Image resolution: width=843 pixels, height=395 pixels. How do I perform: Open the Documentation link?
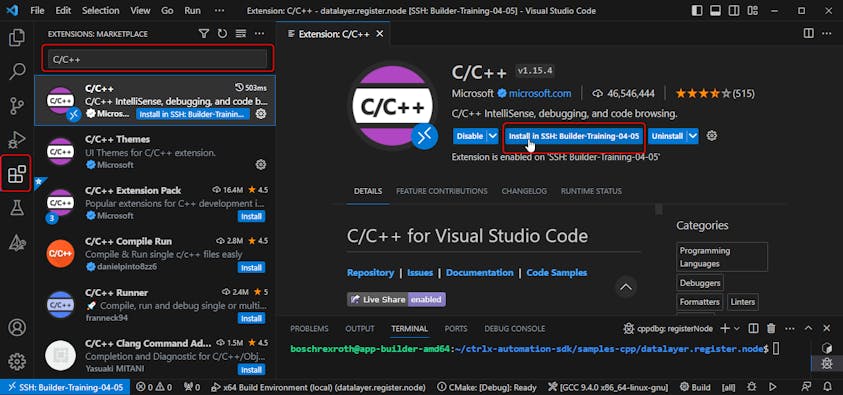point(480,272)
